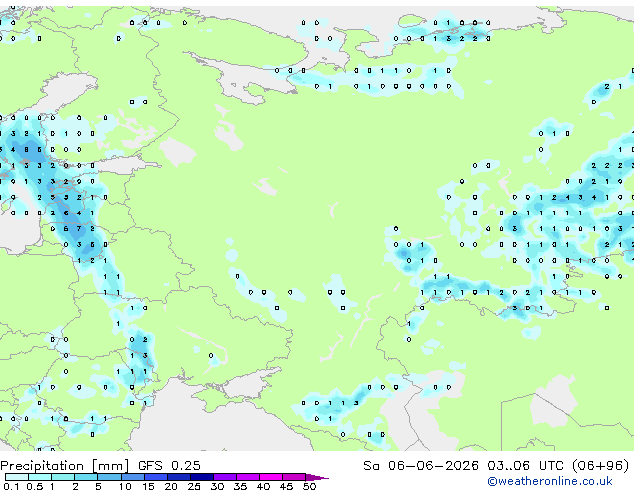Click the legend label "10"

coord(125,486)
